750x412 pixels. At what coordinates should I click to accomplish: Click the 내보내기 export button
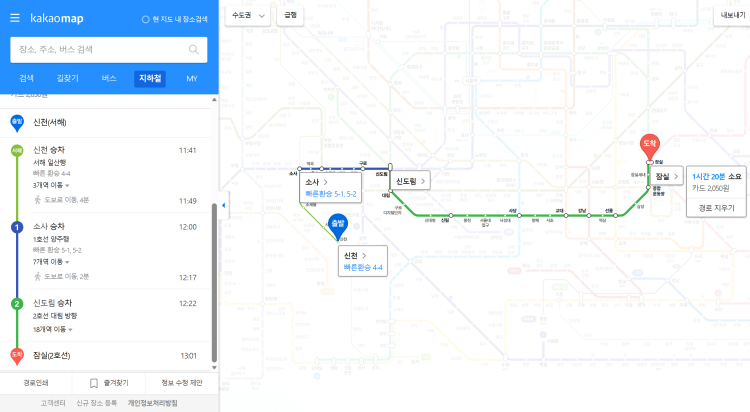729,15
